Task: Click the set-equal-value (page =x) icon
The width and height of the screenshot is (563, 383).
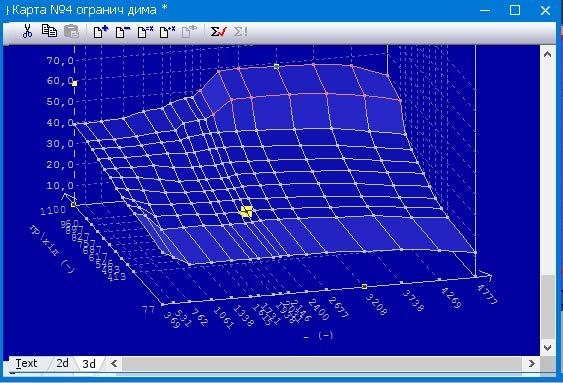Action: [145, 32]
